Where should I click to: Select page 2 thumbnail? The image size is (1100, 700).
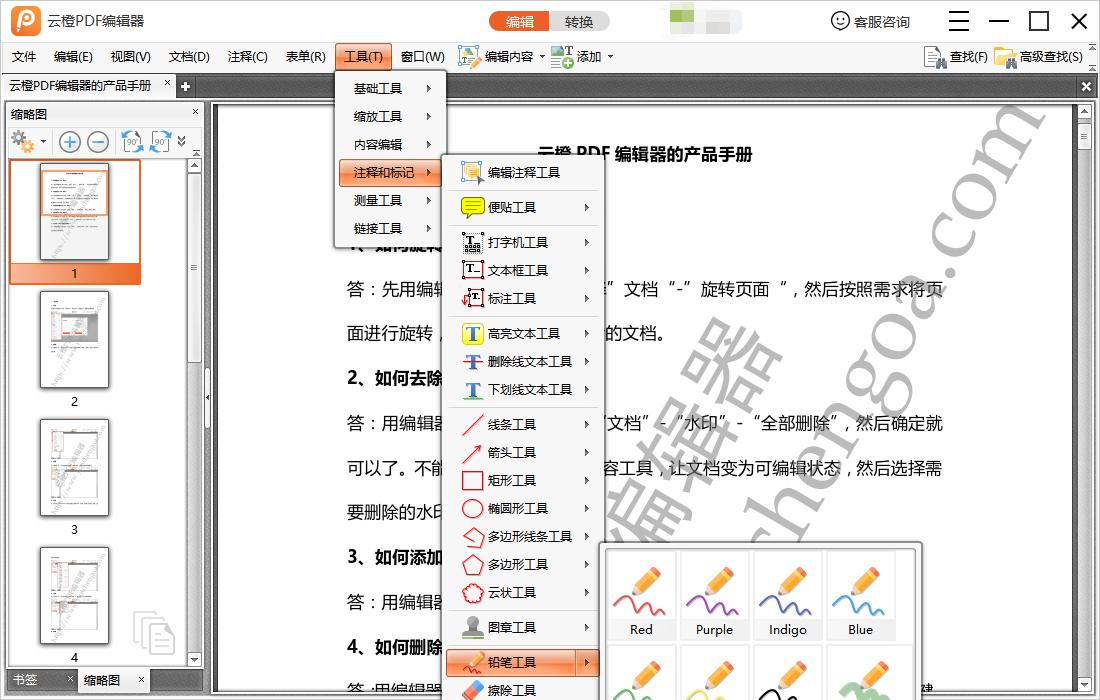(74, 340)
